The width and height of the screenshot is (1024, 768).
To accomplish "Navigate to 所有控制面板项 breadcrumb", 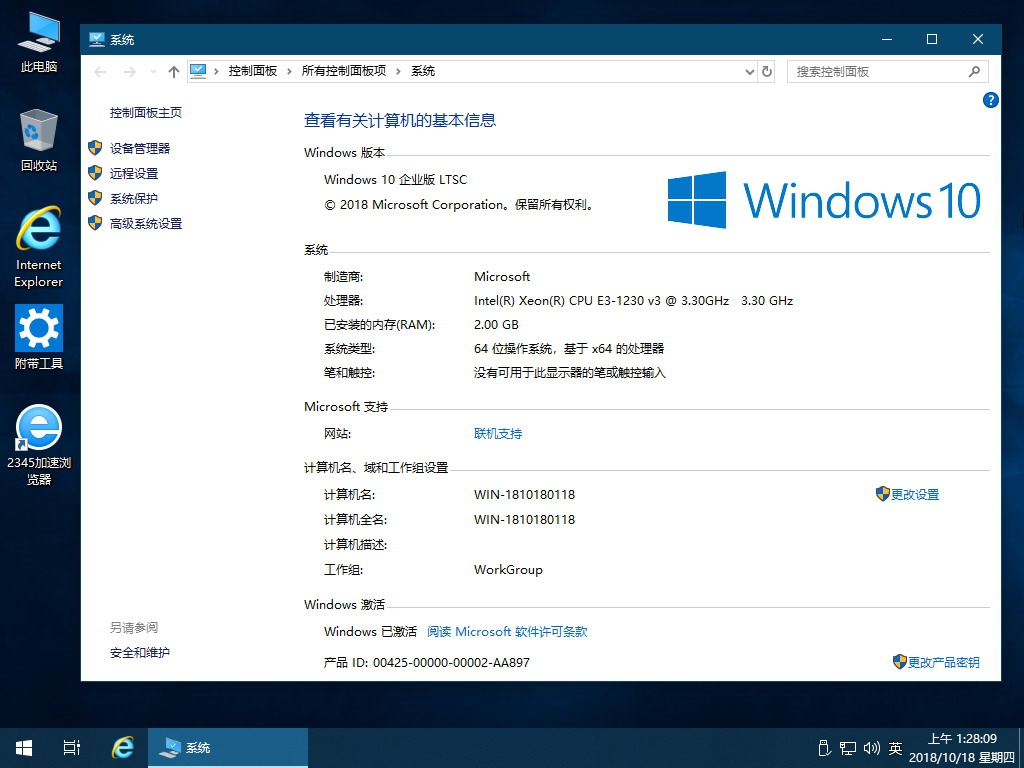I will [344, 71].
